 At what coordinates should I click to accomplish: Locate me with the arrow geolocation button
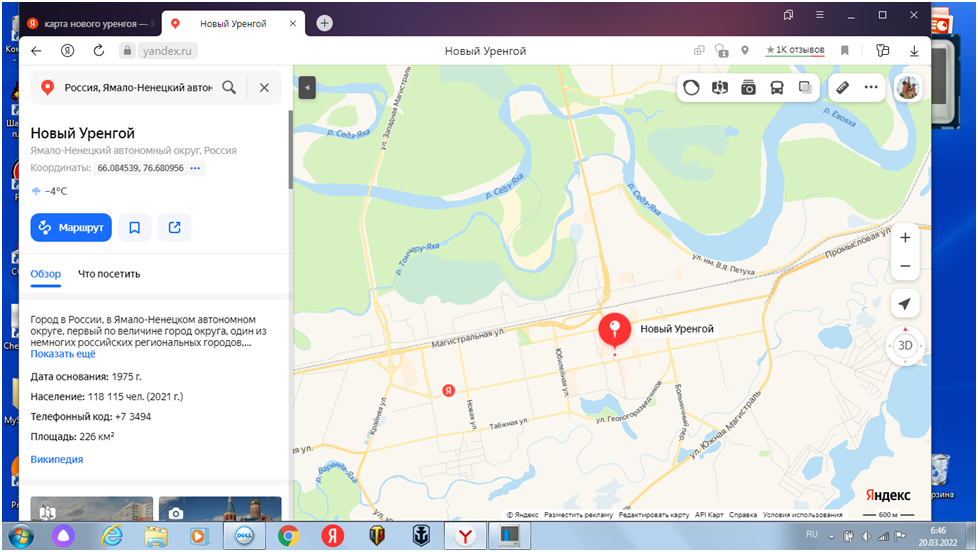click(905, 304)
